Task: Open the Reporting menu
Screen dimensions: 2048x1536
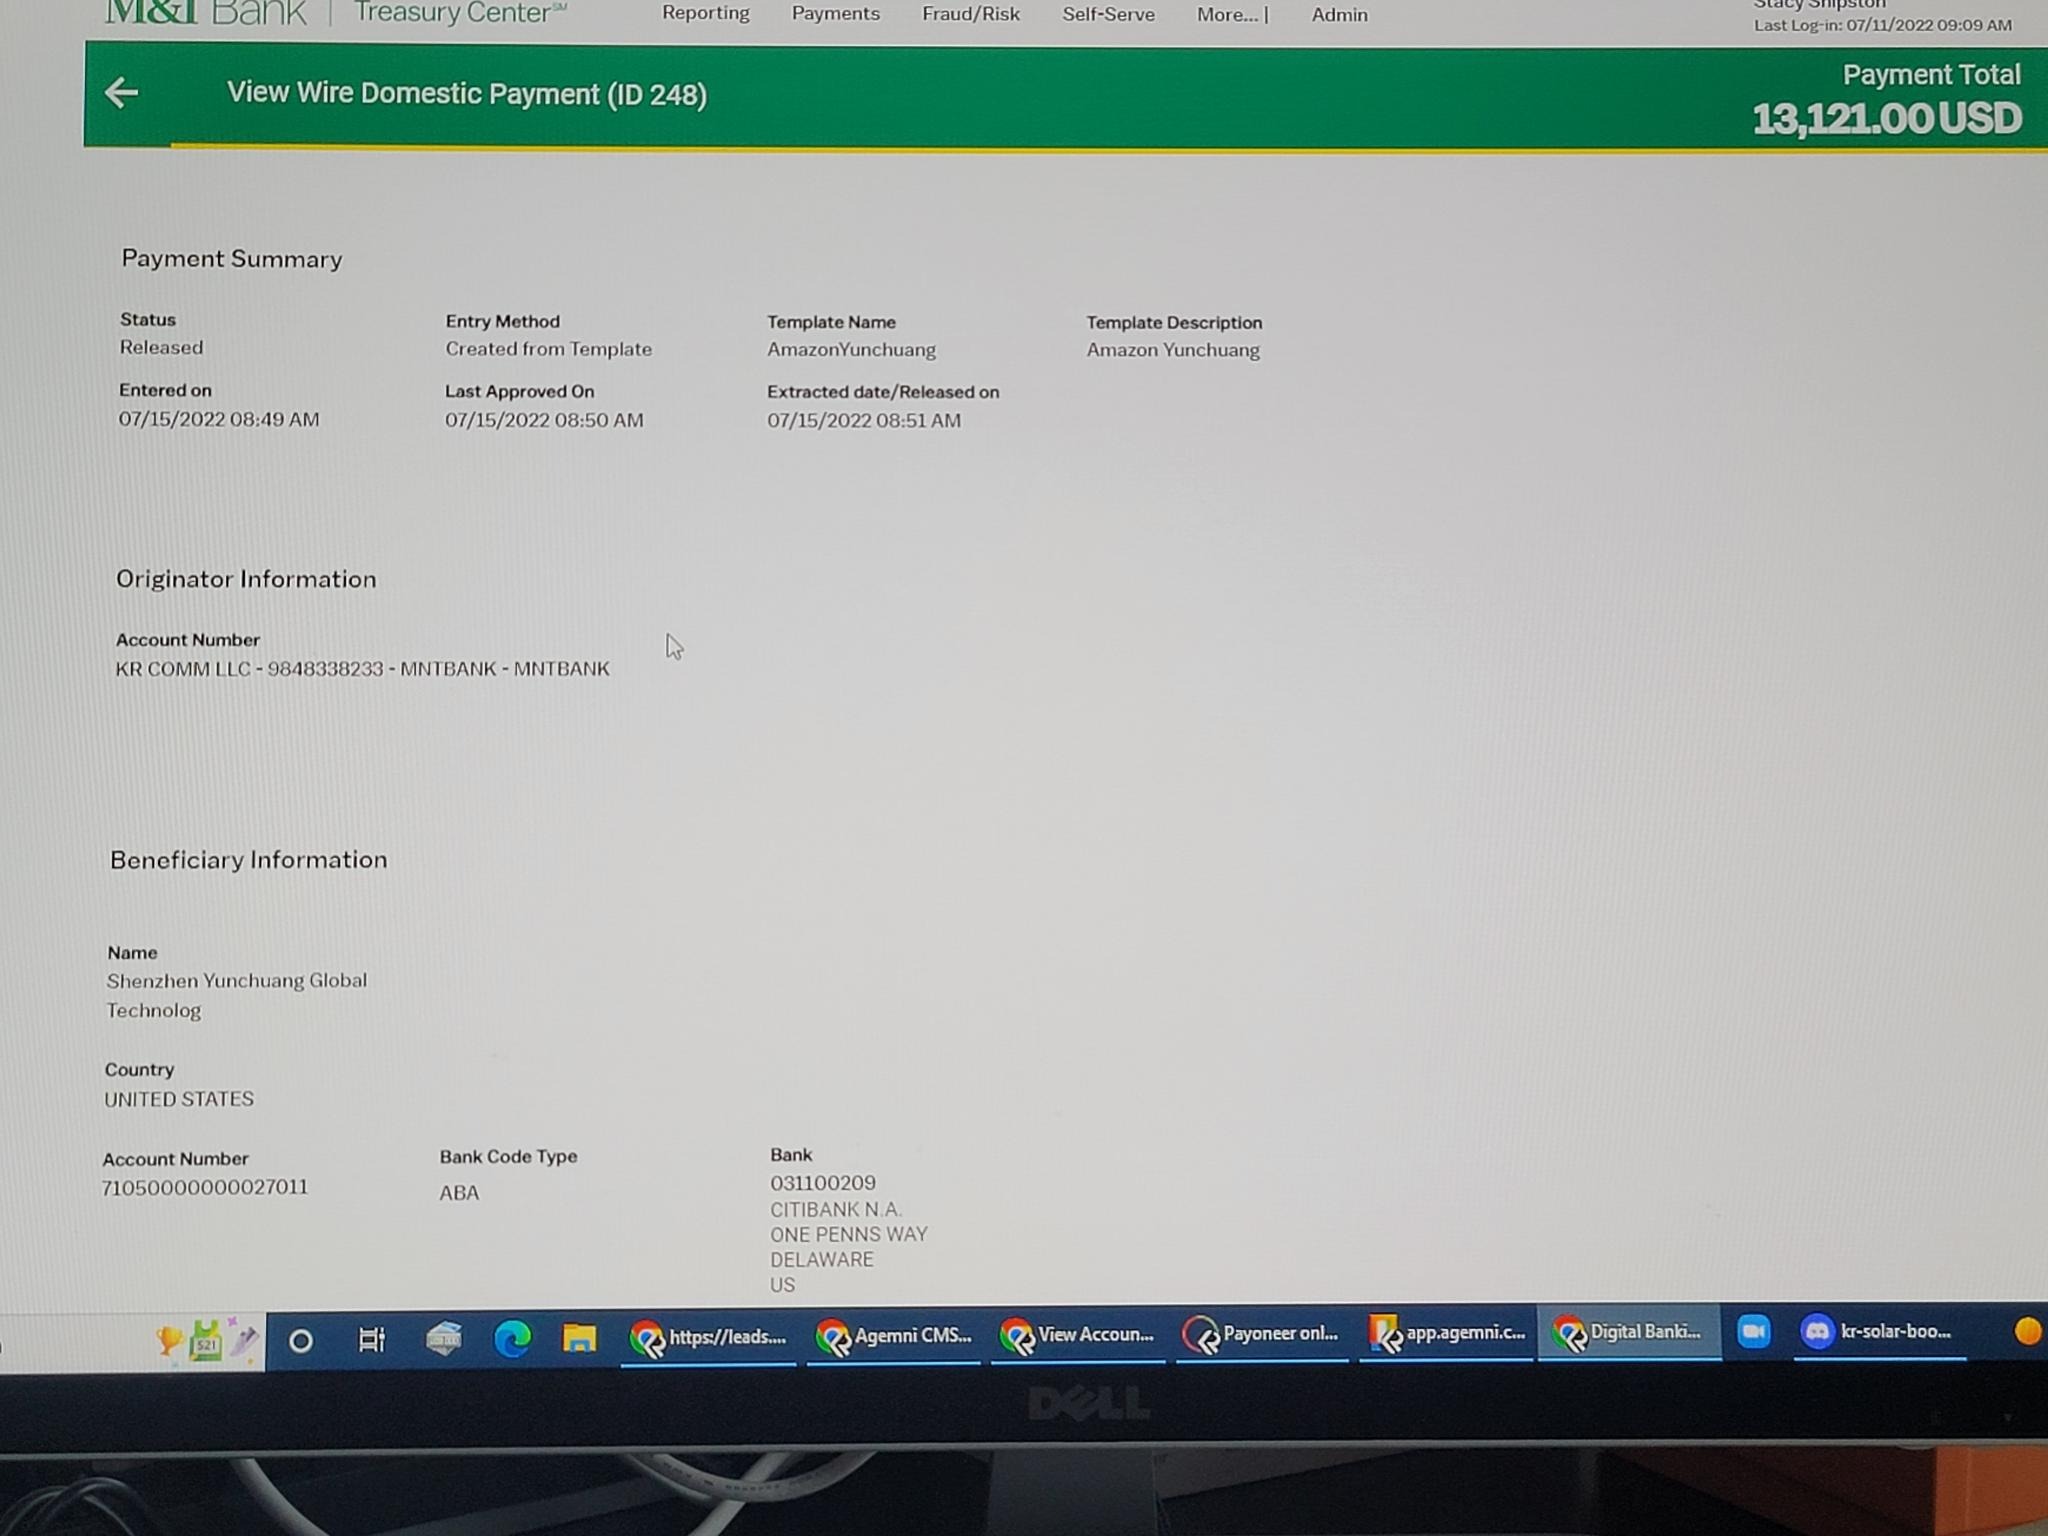Action: click(x=705, y=13)
